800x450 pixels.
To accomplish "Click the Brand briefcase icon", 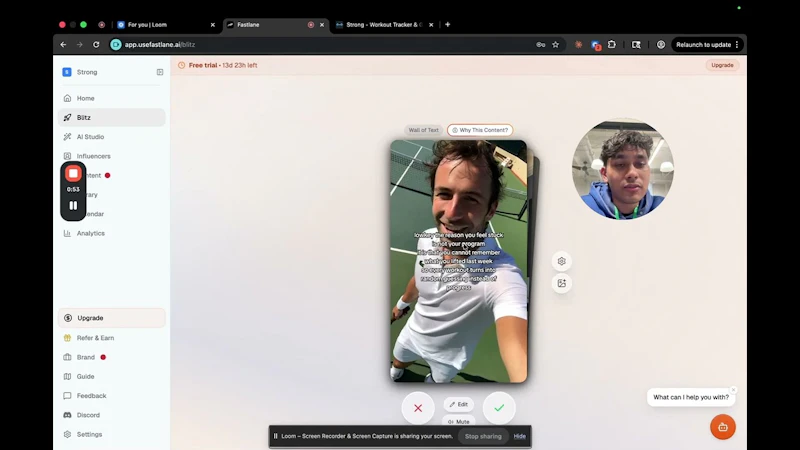I will tap(67, 357).
